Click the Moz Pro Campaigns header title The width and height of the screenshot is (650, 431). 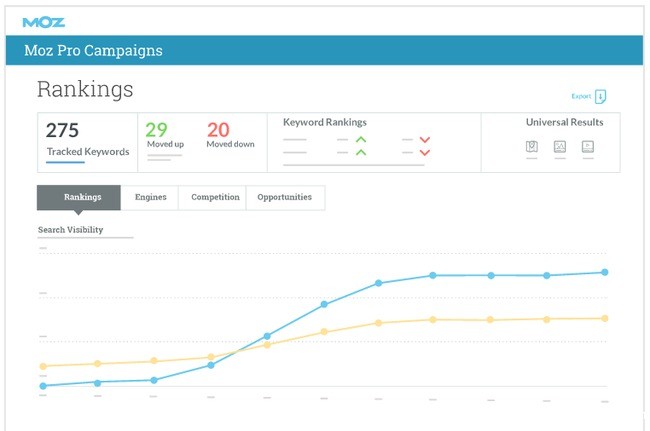pyautogui.click(x=98, y=51)
